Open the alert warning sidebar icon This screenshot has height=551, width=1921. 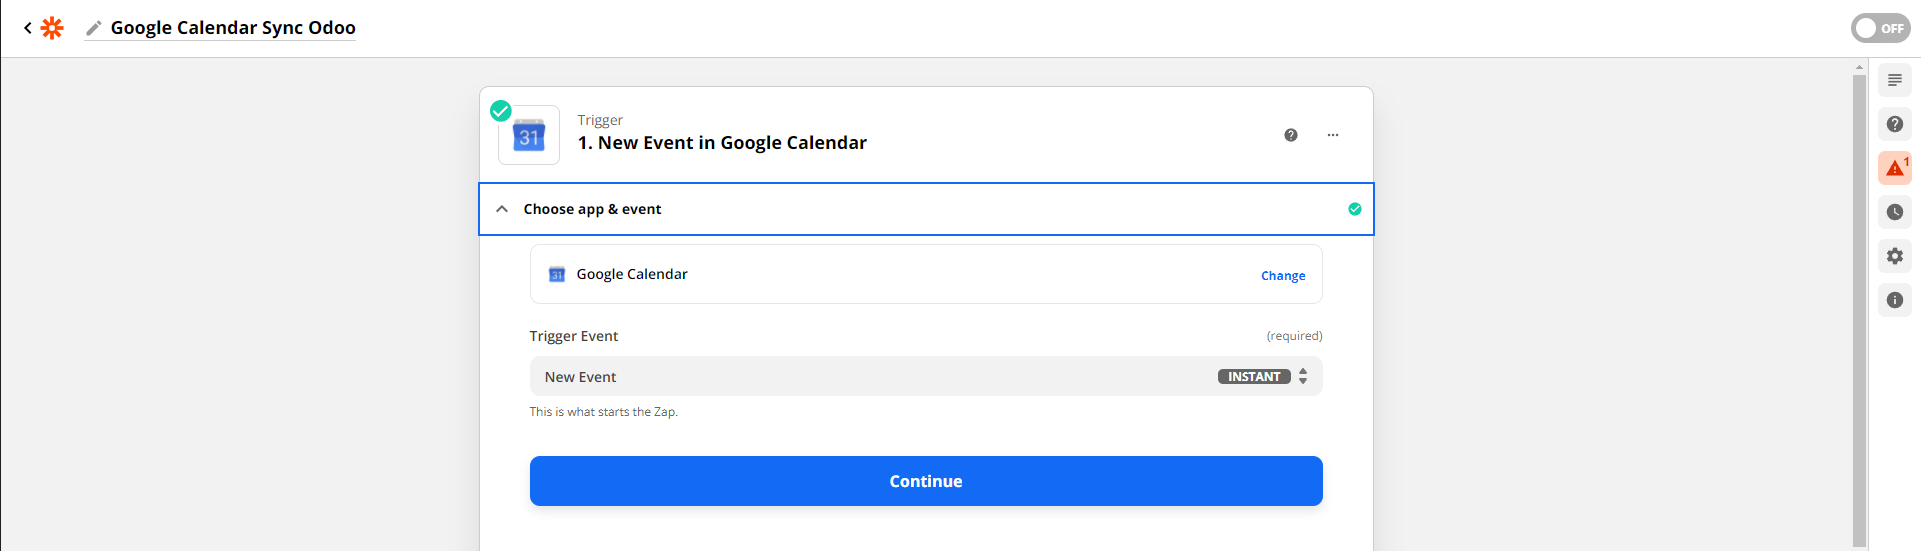1894,168
